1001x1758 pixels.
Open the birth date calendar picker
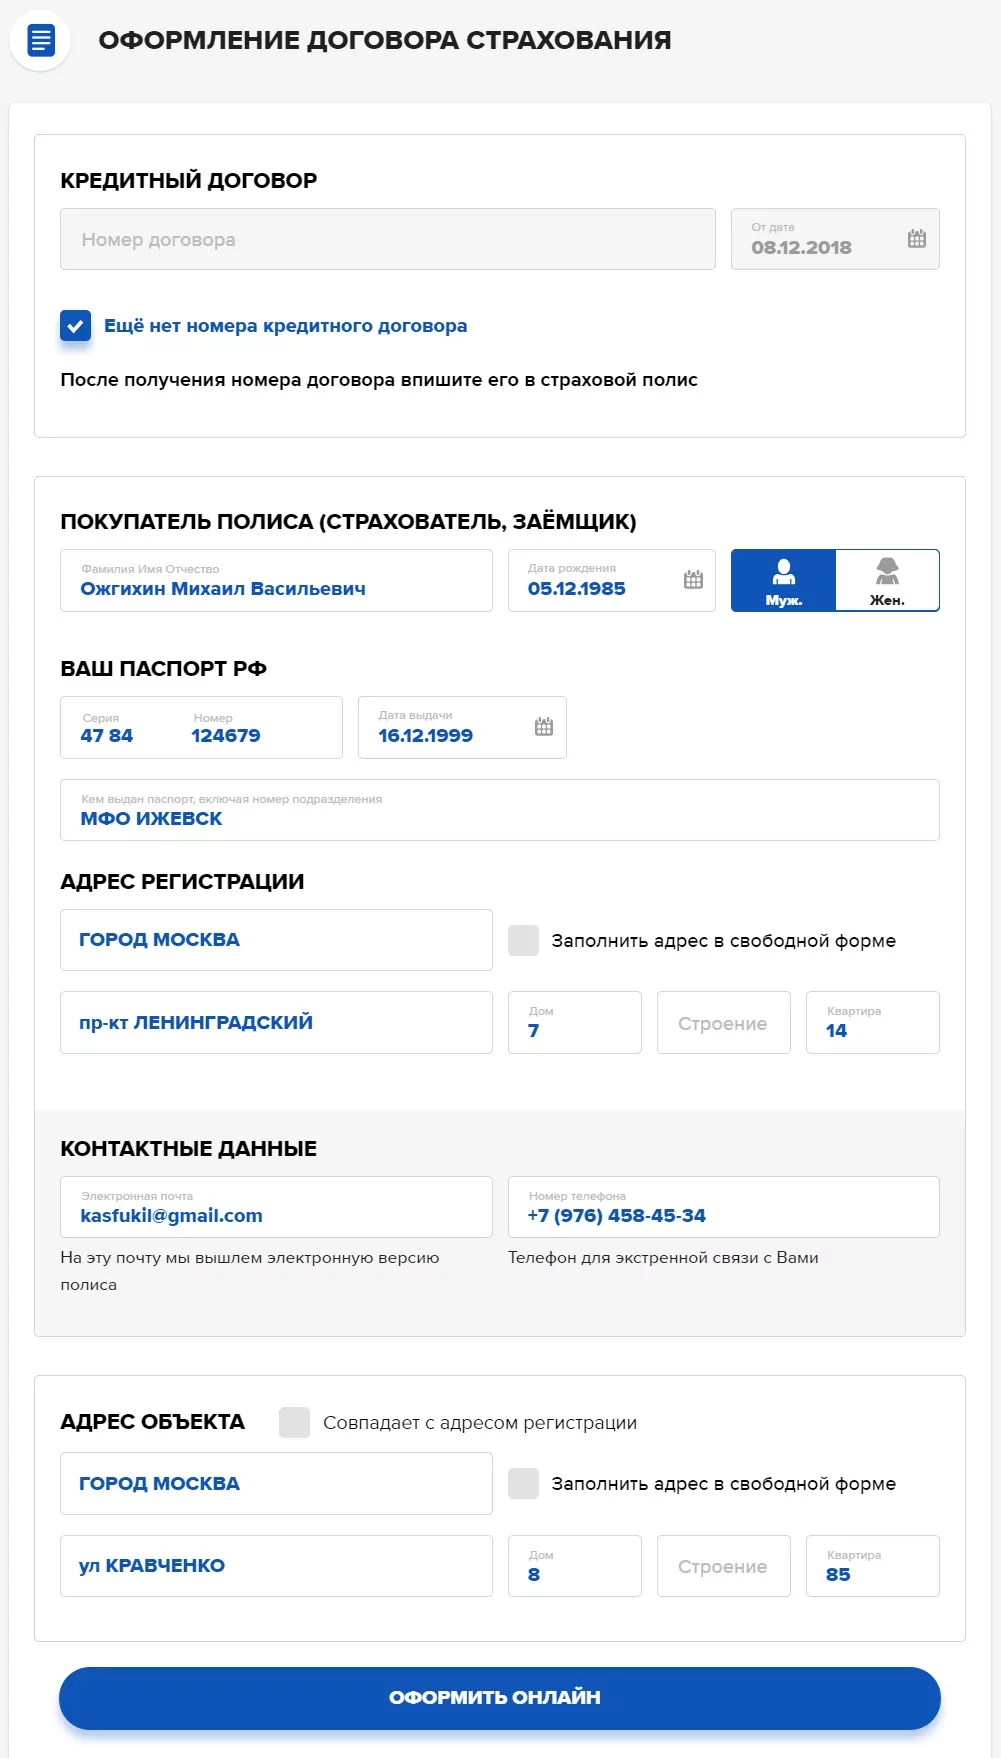693,580
